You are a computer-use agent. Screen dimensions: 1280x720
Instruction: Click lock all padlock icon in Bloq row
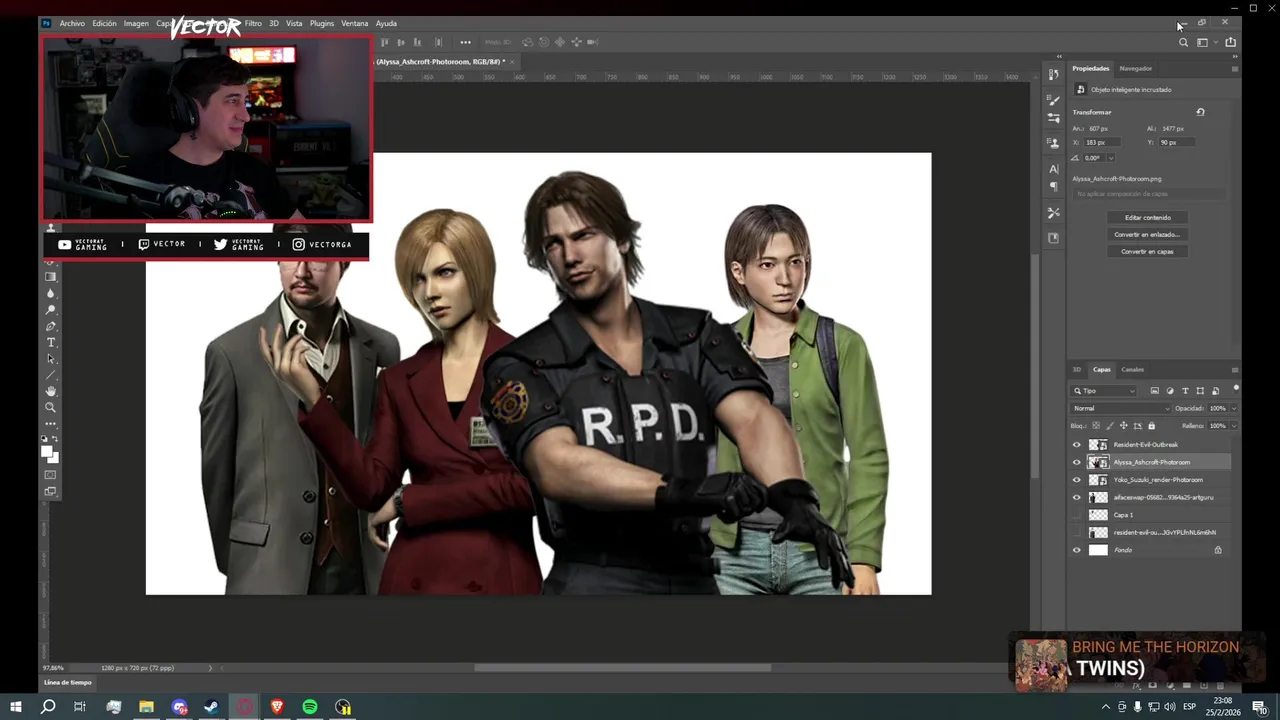click(1151, 426)
